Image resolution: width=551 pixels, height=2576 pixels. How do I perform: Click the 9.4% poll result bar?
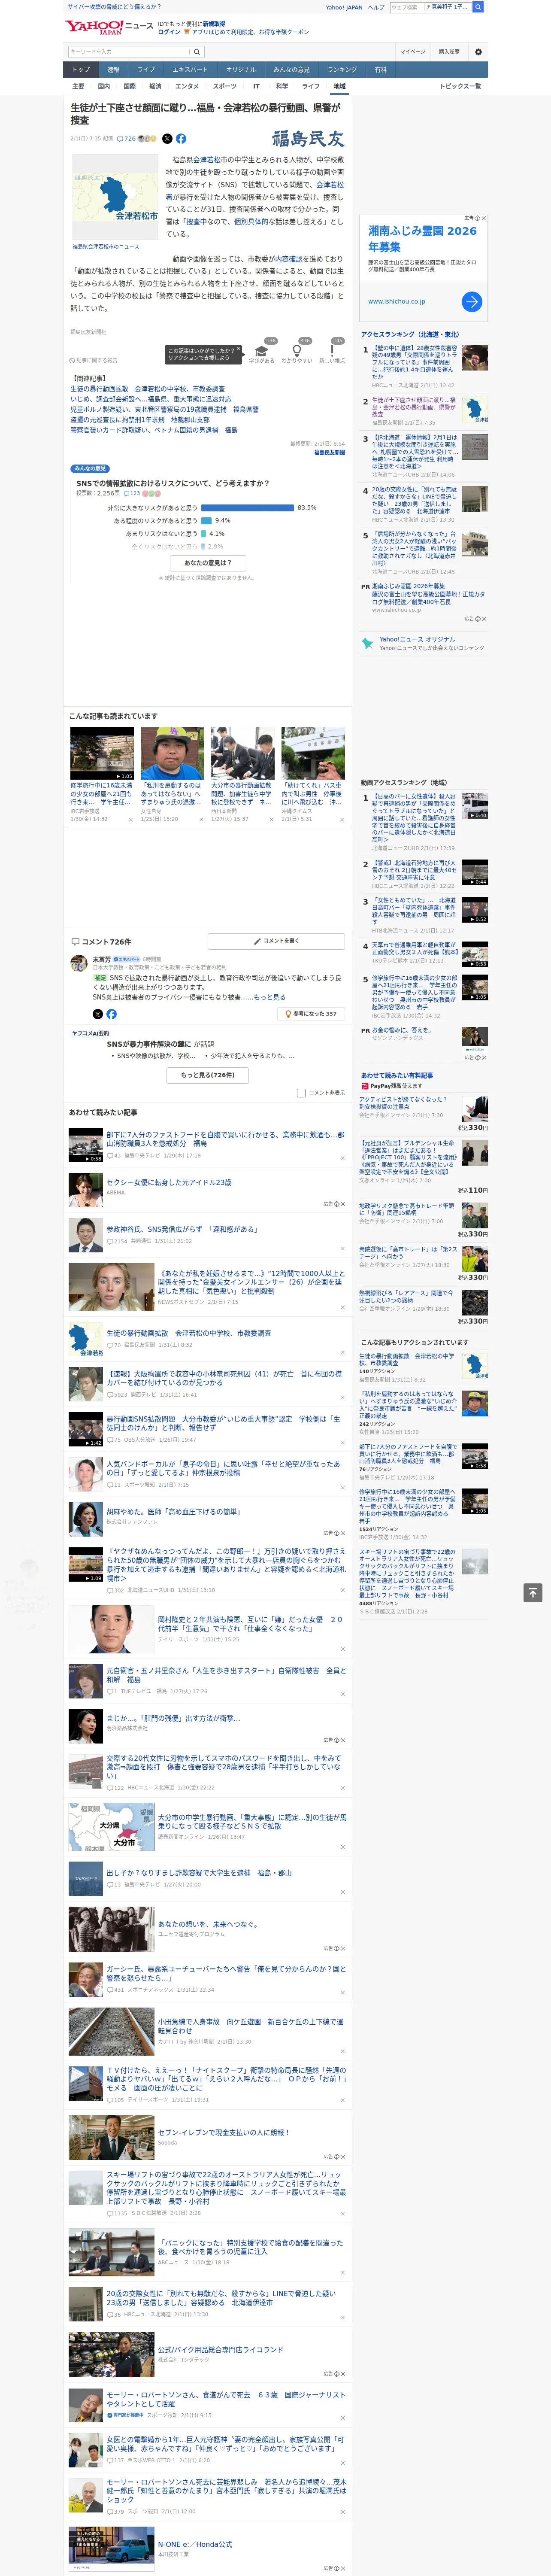207,521
